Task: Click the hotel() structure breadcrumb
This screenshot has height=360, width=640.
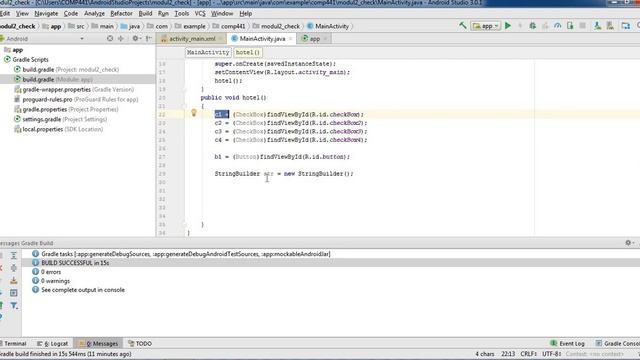Action: 248,52
